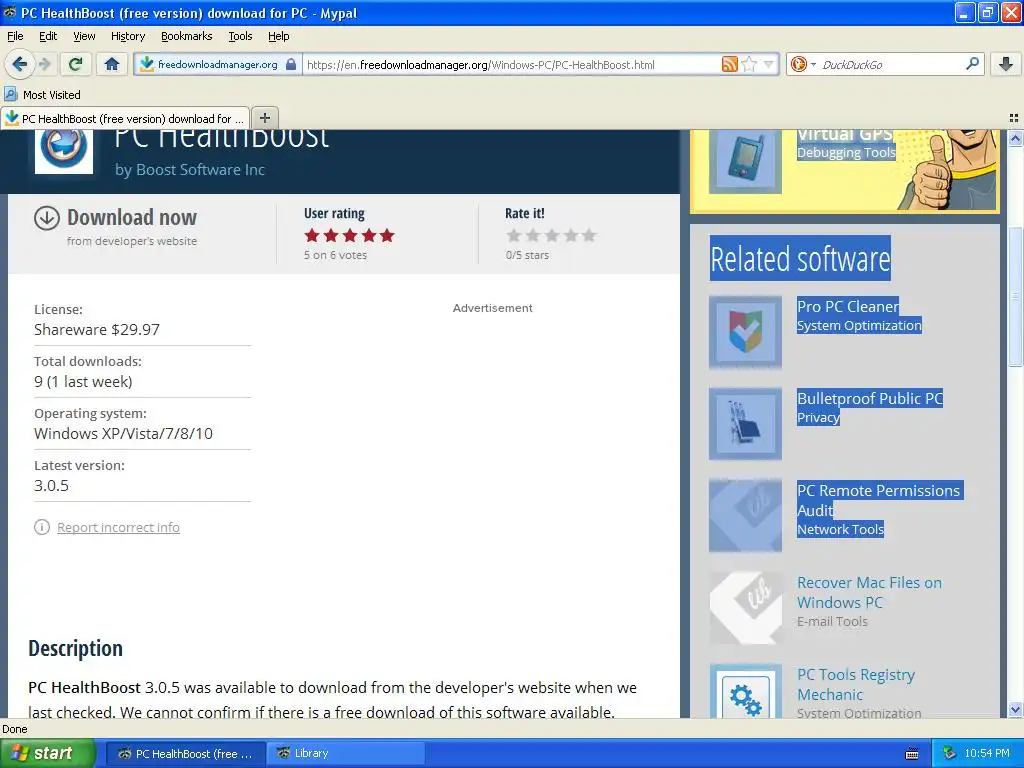Click into the DuckDuckGo search field
1024x768 pixels.
point(891,65)
